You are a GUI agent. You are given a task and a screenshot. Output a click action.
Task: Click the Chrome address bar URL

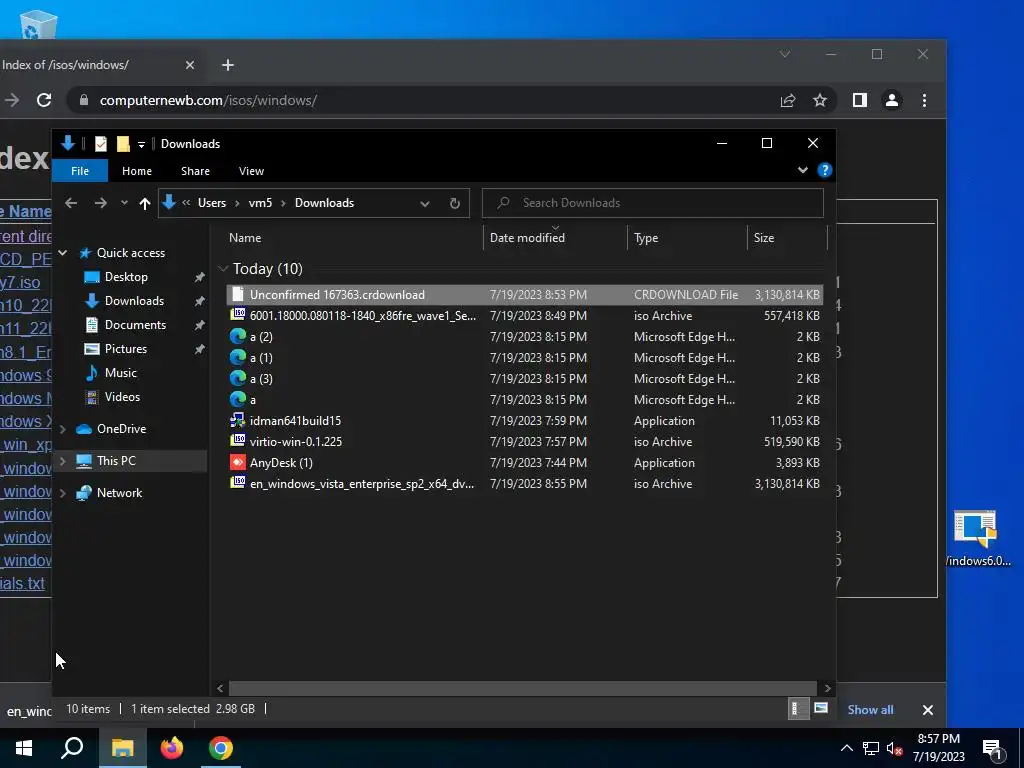208,101
